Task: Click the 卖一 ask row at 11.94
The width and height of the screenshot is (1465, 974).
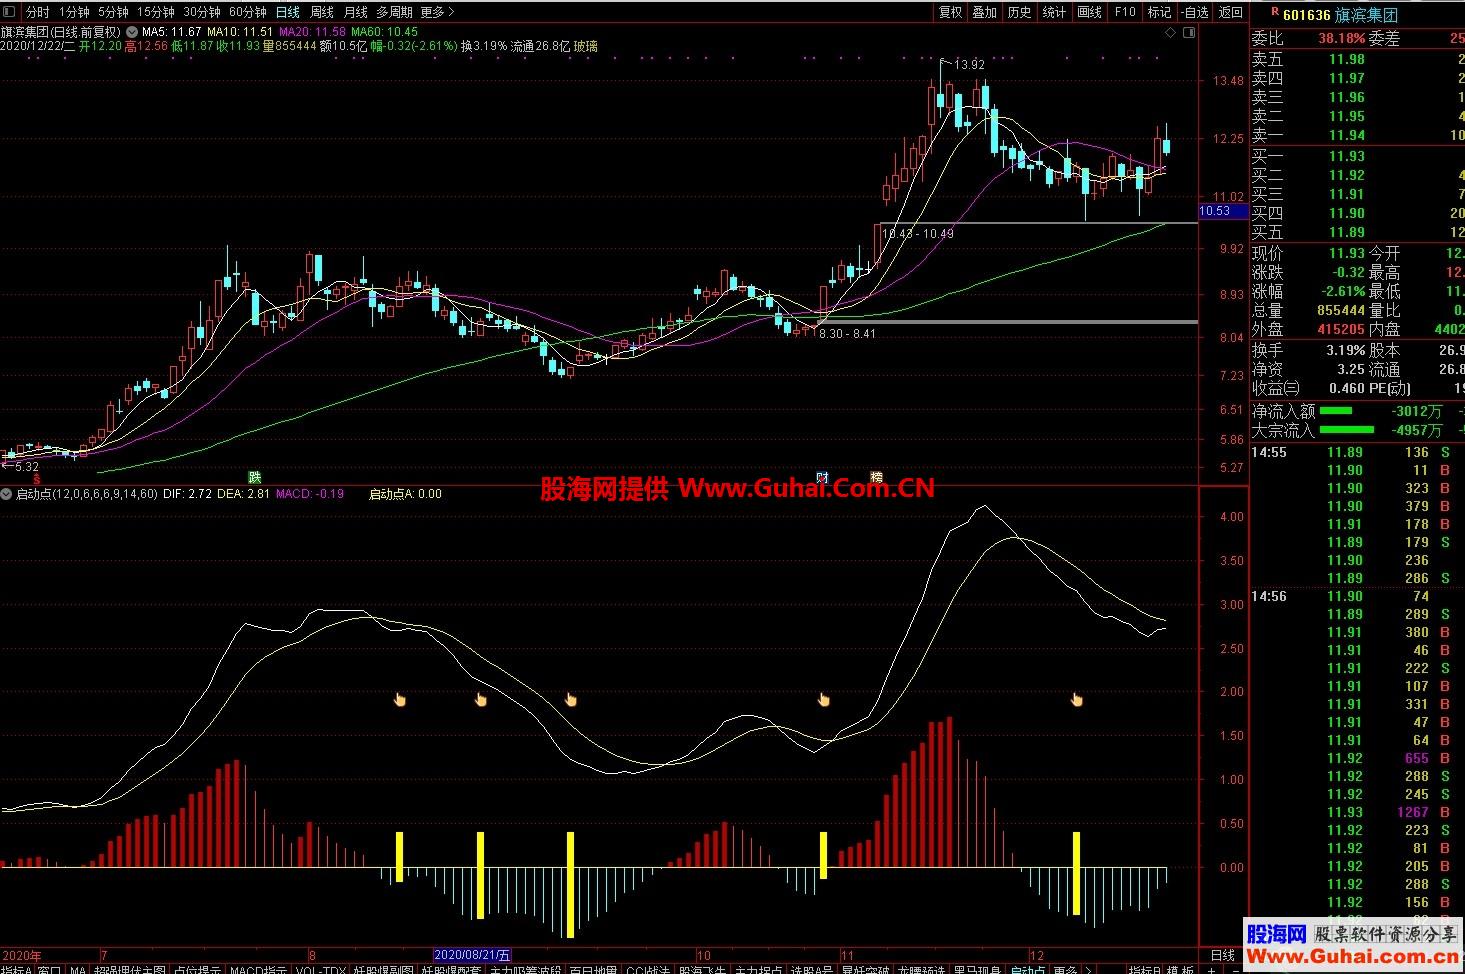Action: (x=1358, y=135)
